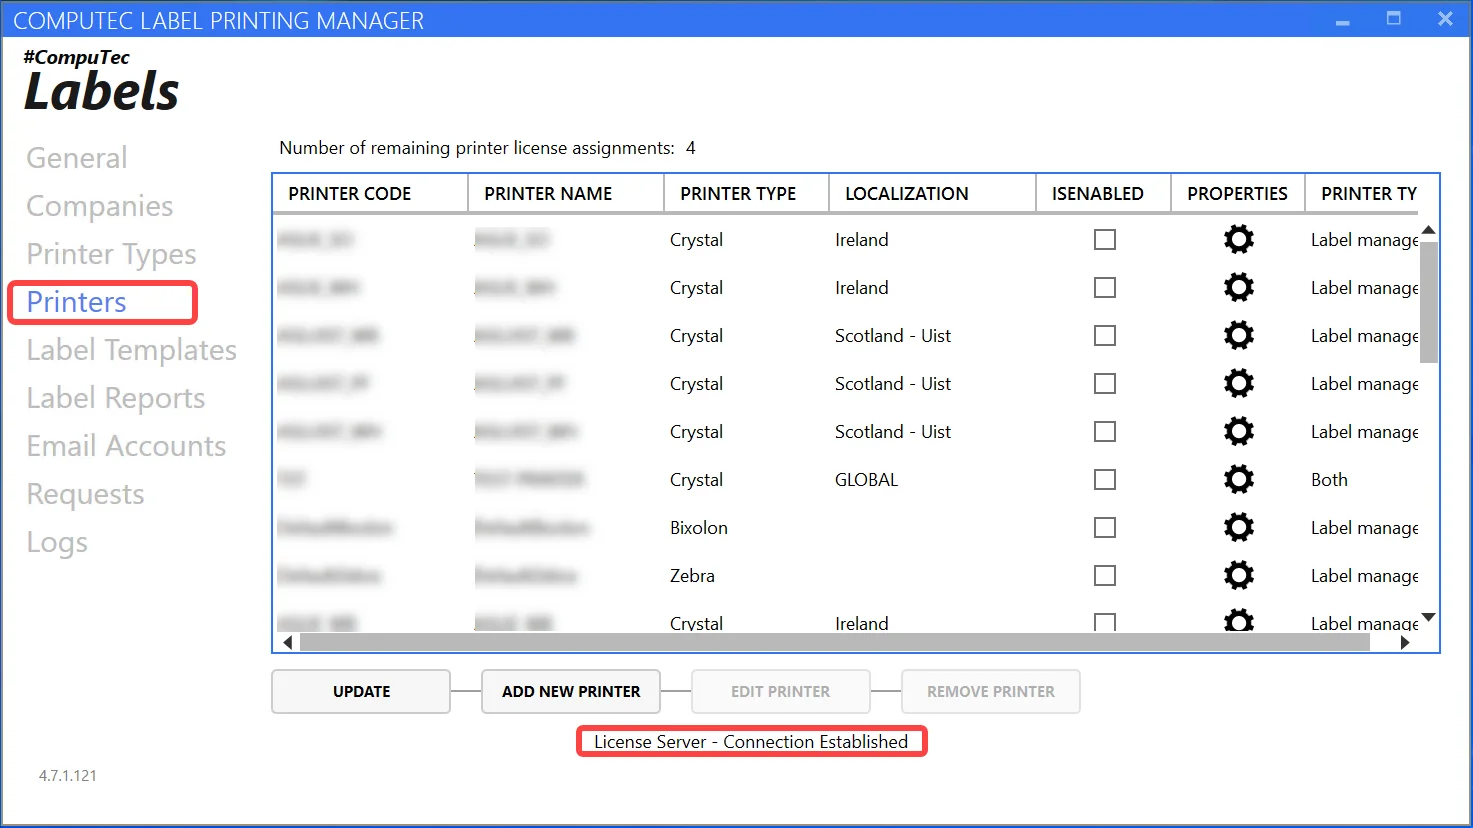Open properties gear in first Ireland row

(x=1238, y=240)
